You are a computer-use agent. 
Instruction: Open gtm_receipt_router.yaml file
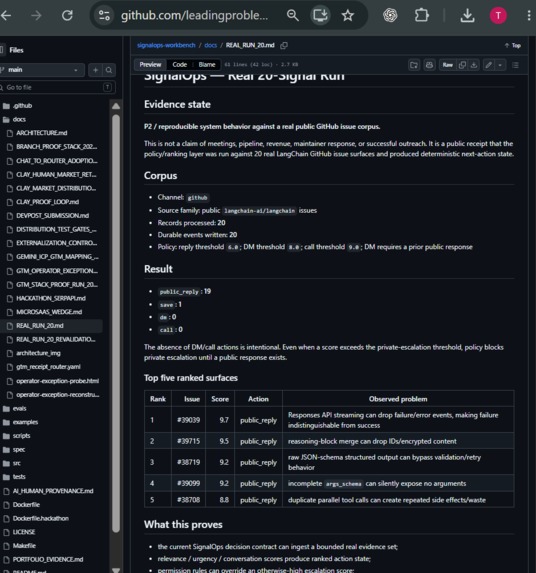(x=48, y=367)
